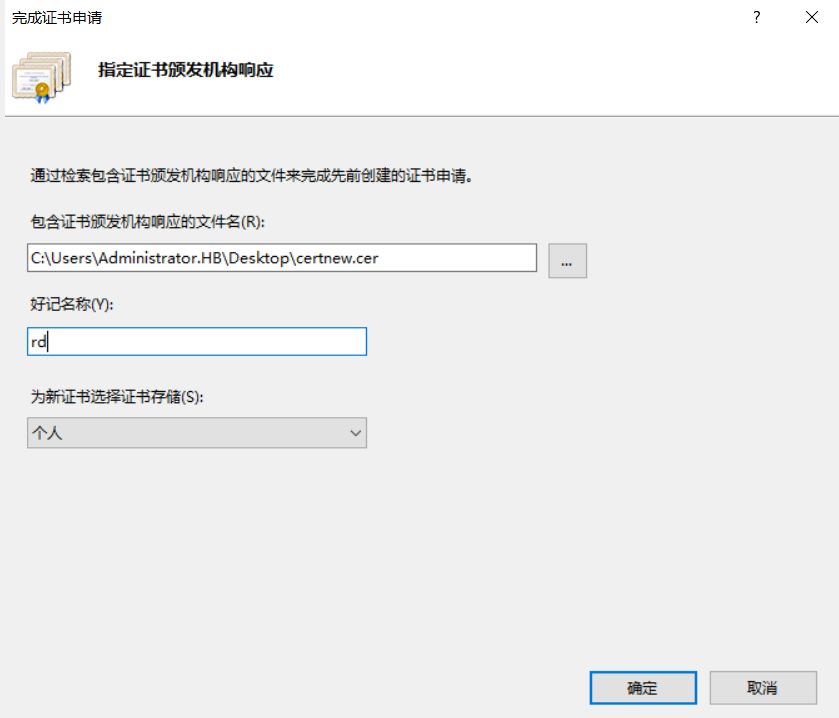Click the help question mark icon
This screenshot has height=718, width=839.
point(756,17)
